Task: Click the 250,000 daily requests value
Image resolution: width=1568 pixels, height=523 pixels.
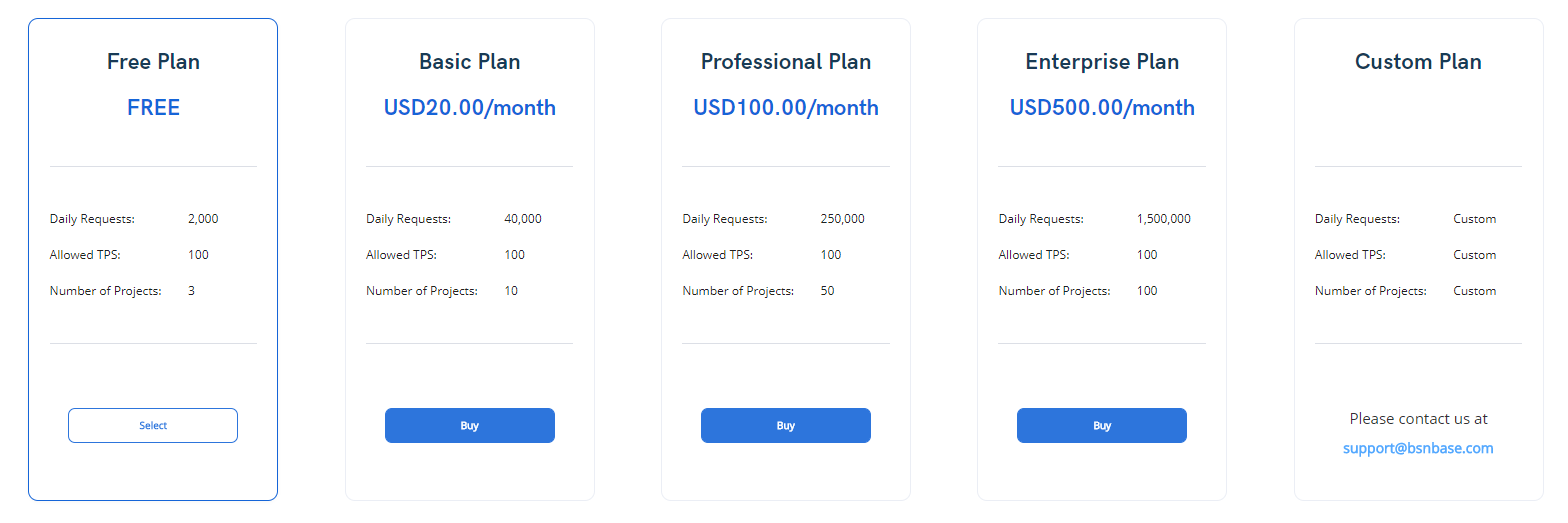Action: [842, 219]
